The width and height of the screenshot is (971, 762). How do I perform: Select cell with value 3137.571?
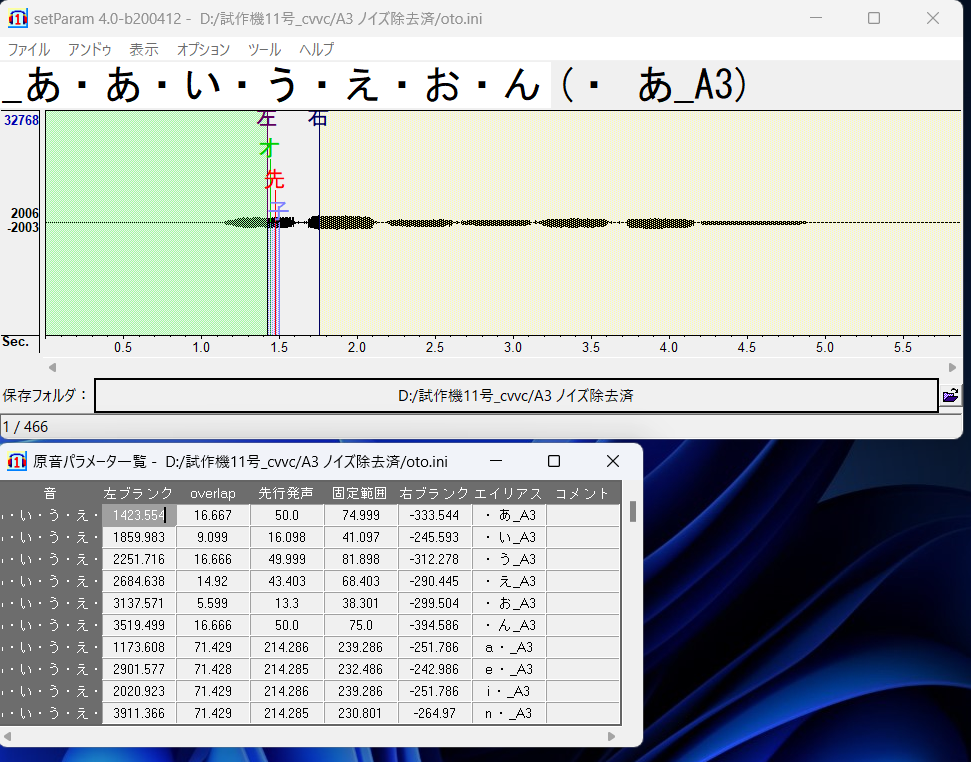[139, 603]
